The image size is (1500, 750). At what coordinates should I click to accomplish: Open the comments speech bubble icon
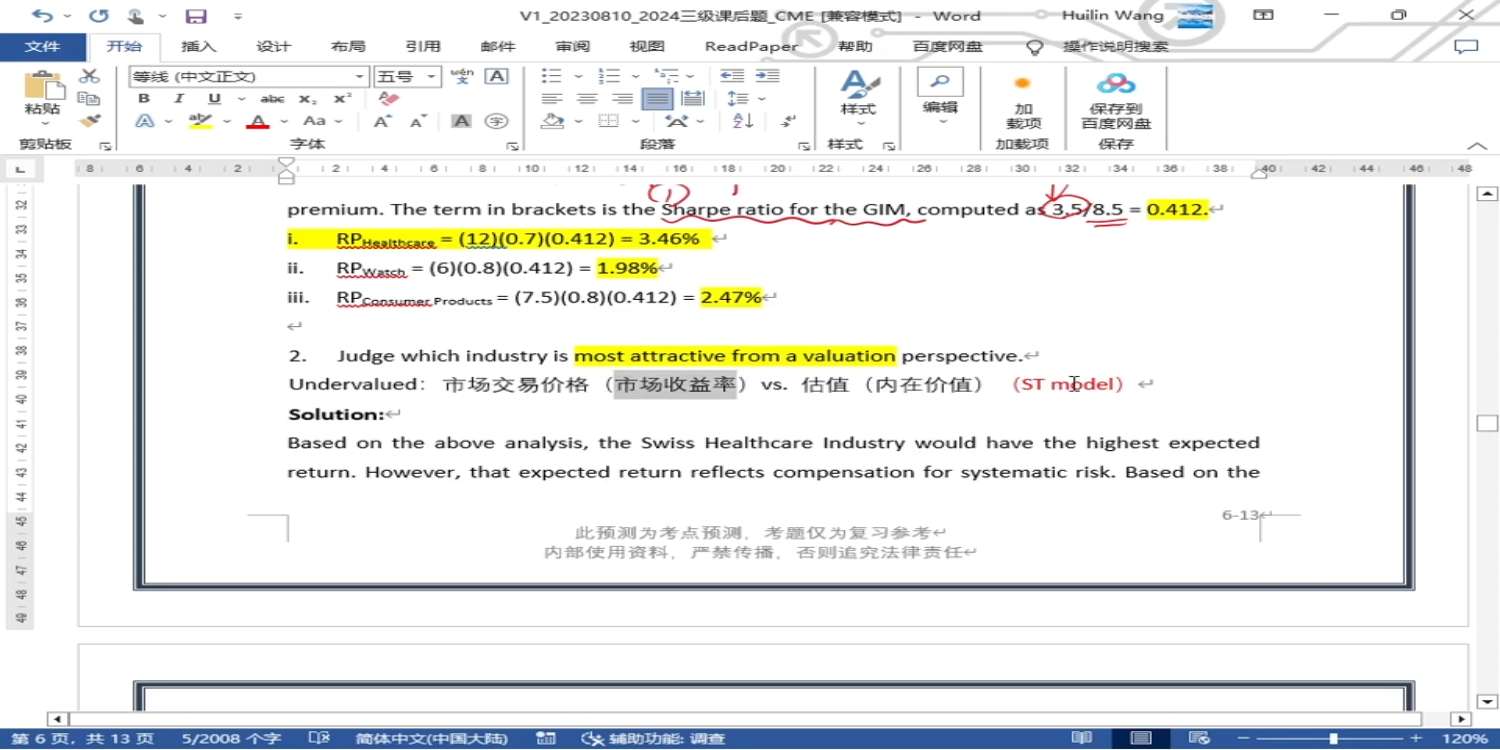[x=1466, y=47]
